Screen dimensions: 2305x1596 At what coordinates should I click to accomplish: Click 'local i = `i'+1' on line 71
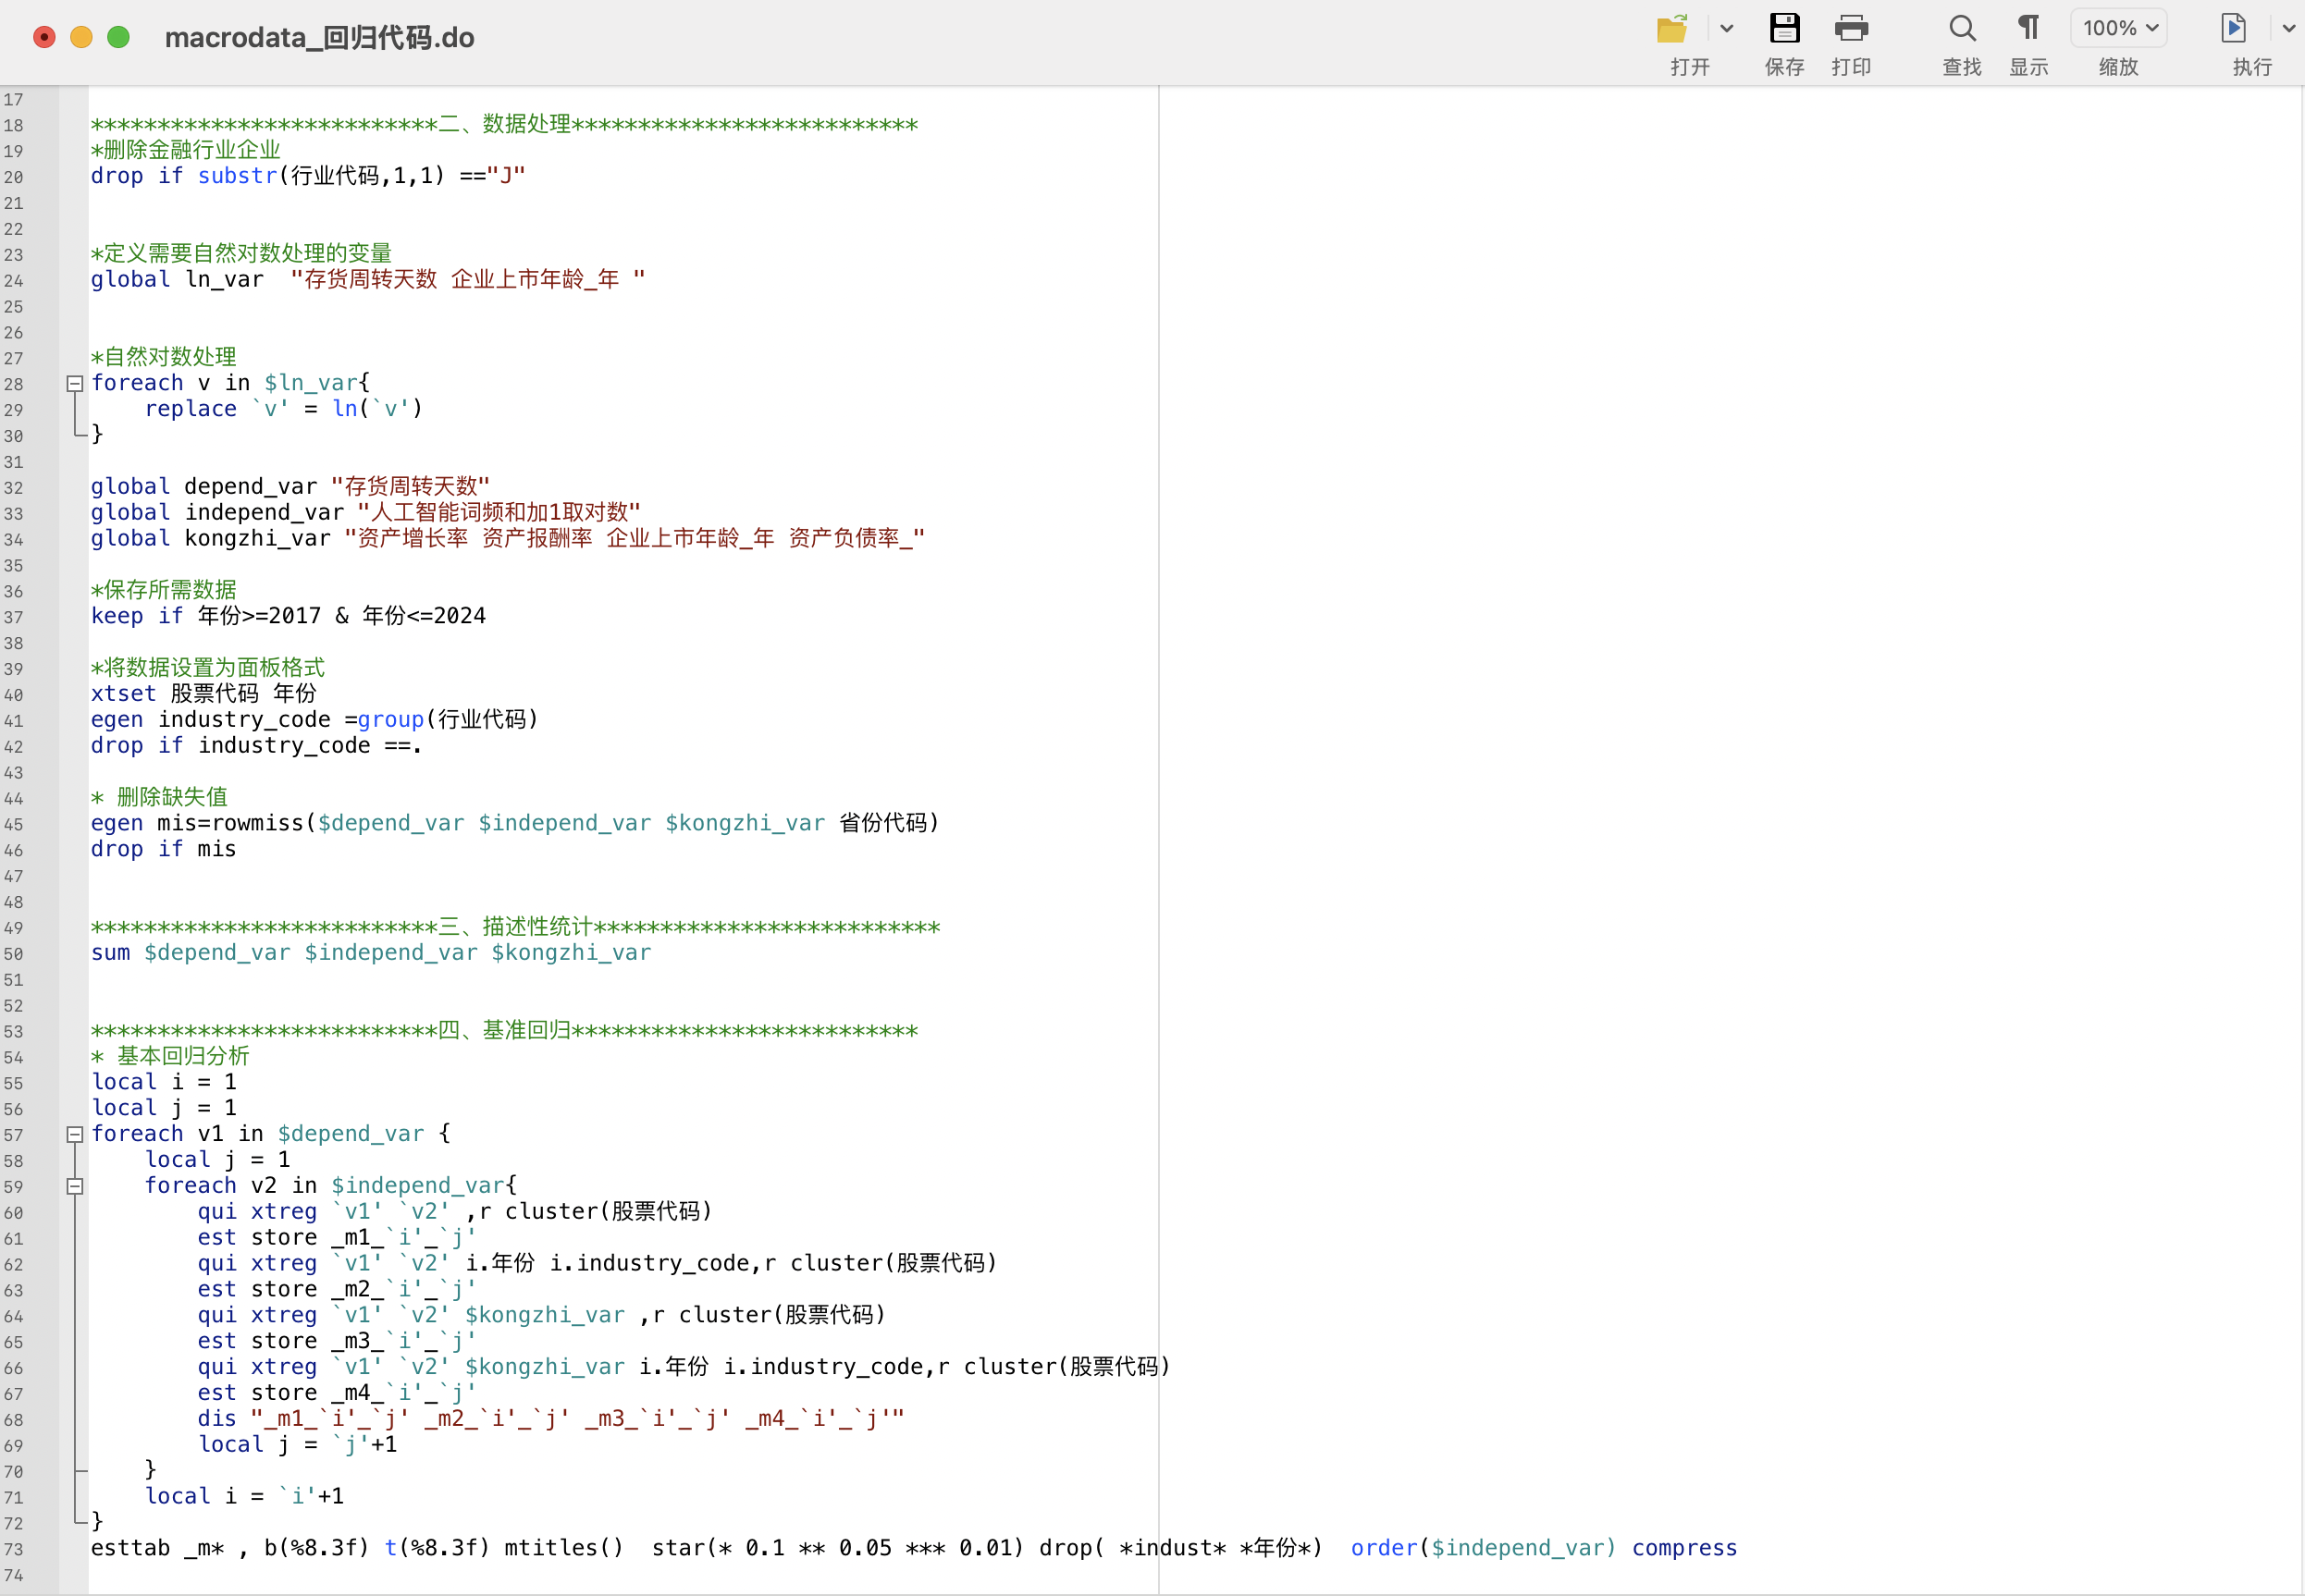coord(244,1496)
